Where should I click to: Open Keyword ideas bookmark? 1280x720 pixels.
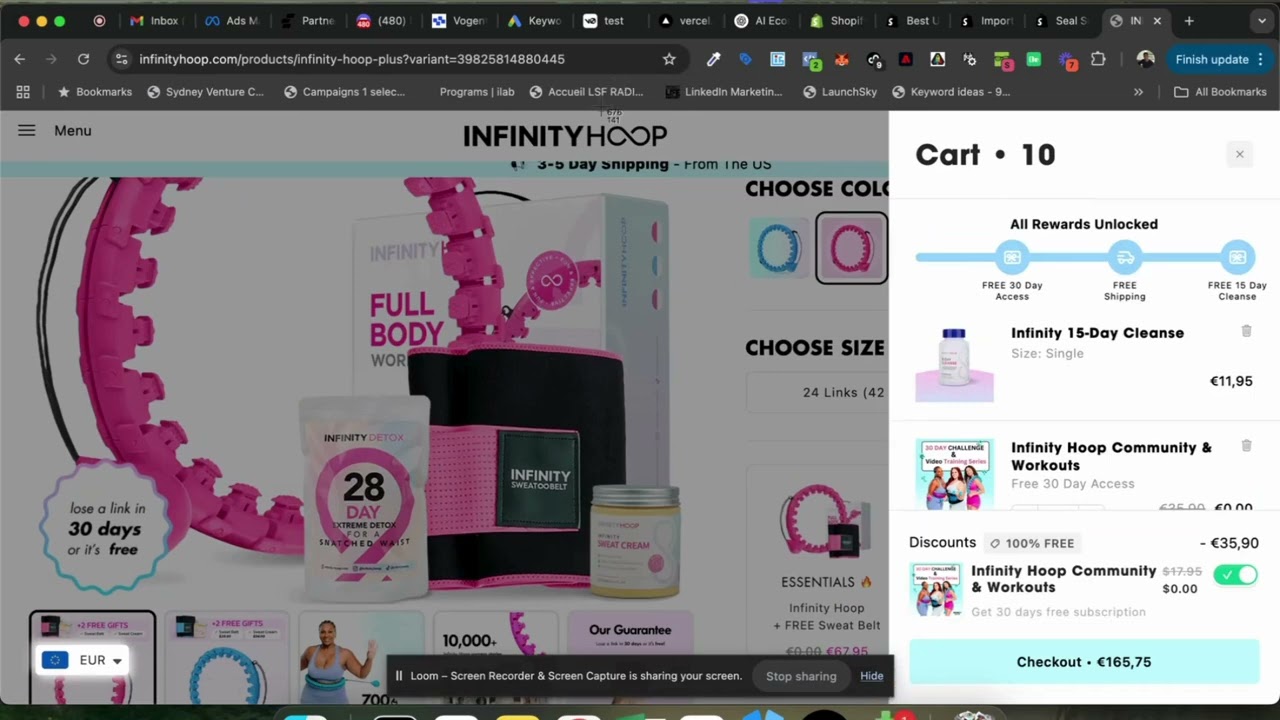951,92
